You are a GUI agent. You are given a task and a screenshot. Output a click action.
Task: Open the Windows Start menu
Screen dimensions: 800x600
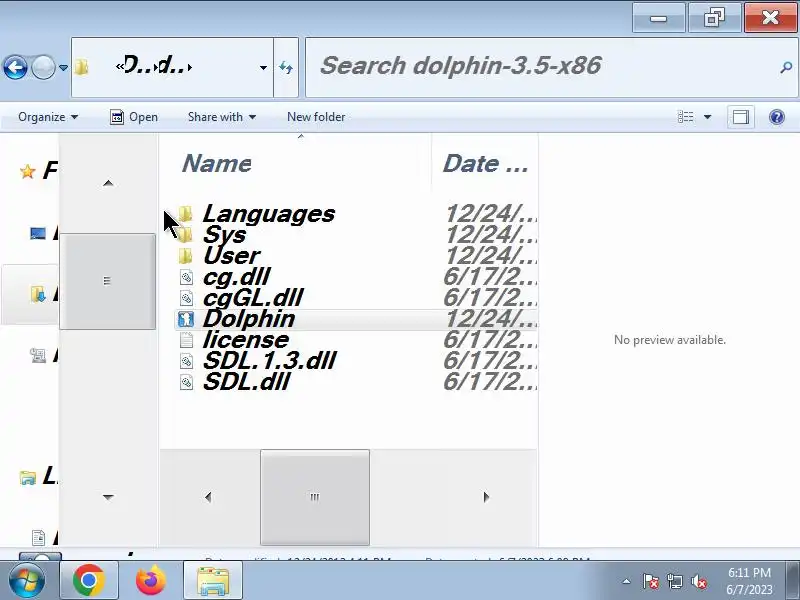point(25,581)
